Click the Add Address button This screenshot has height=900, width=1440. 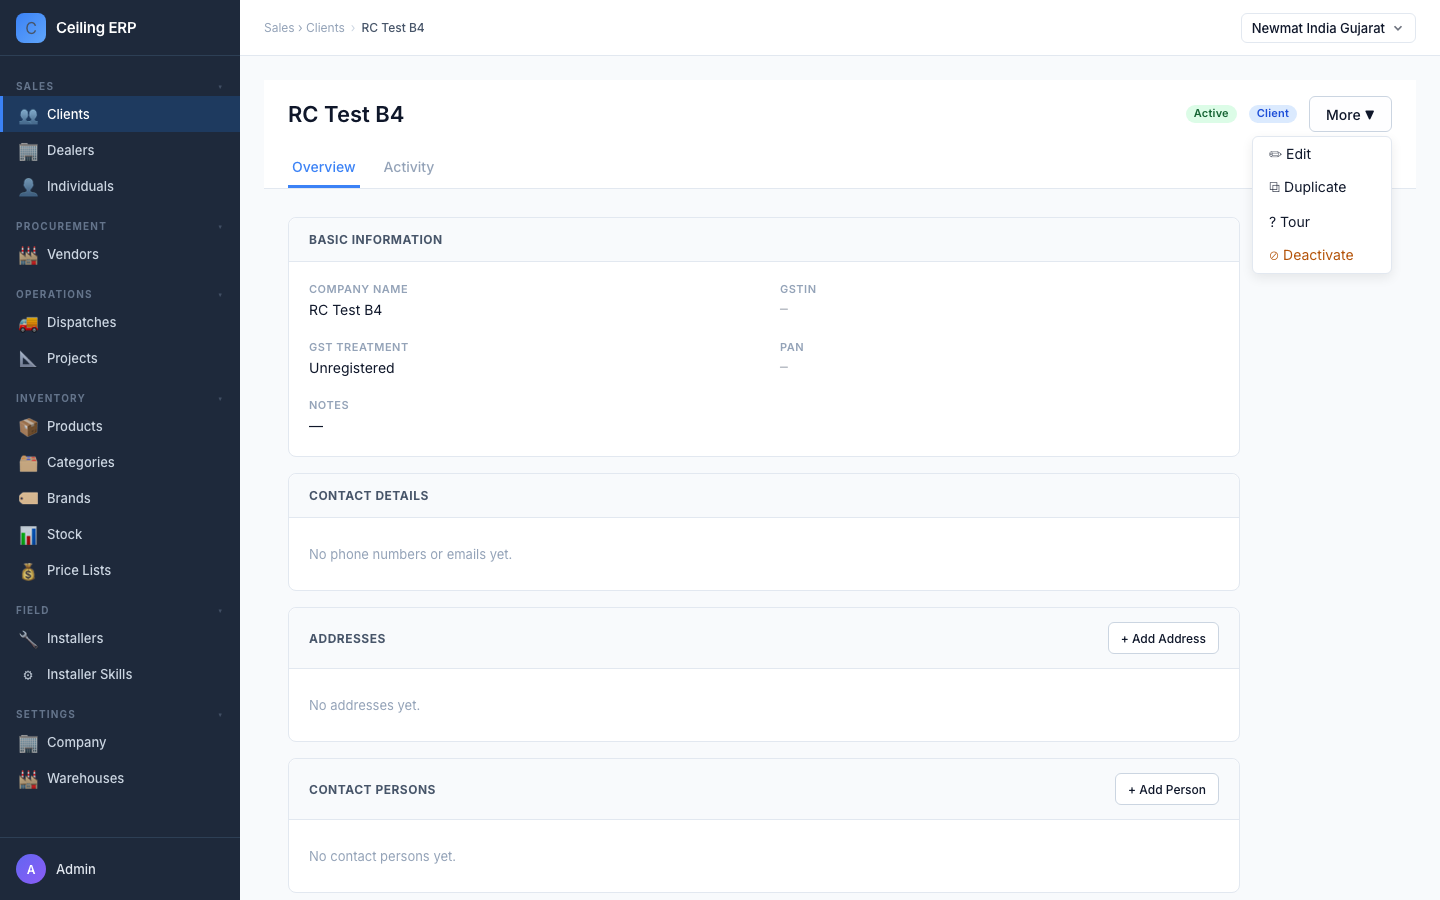[x=1163, y=638]
